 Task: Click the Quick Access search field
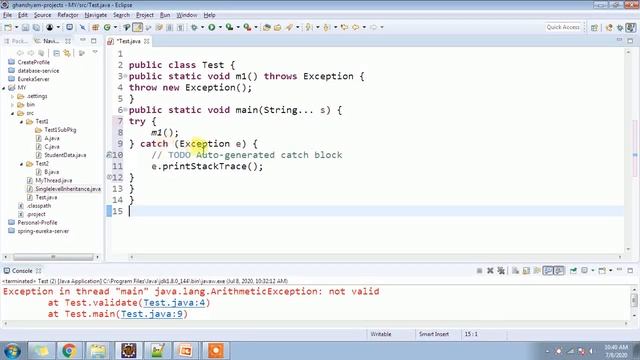point(563,27)
